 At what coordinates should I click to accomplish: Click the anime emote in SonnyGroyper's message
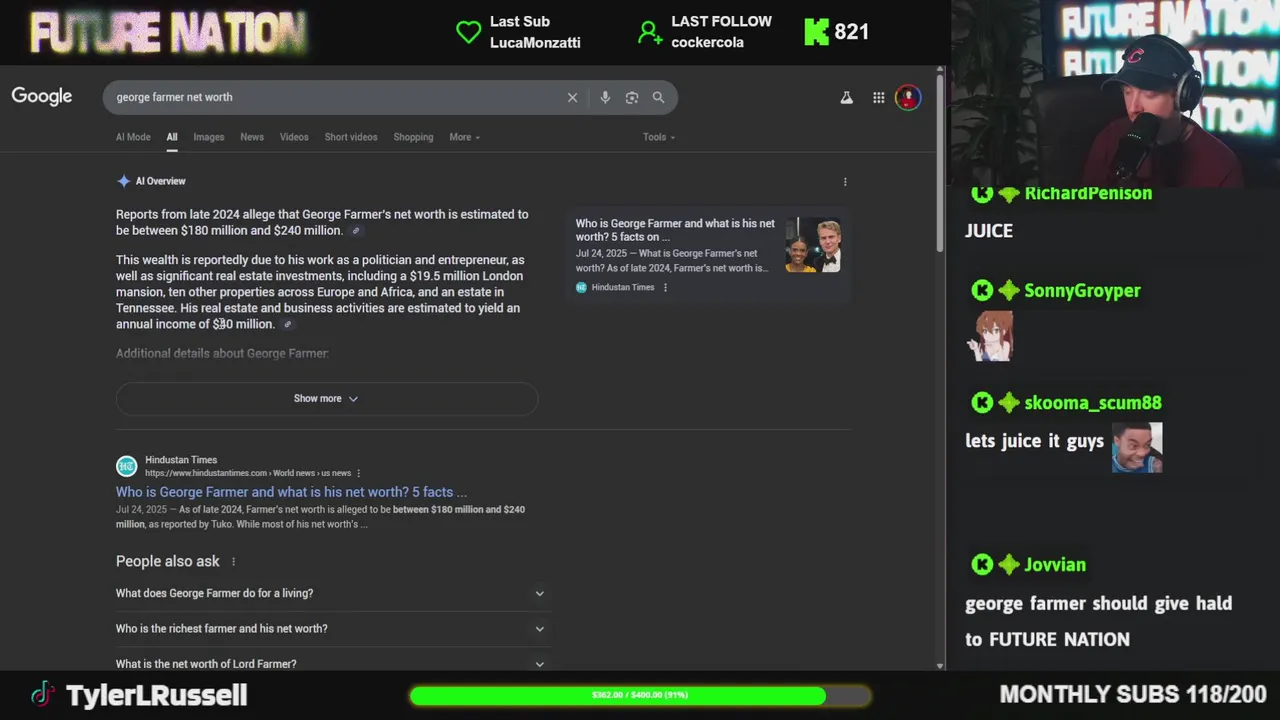(x=989, y=337)
